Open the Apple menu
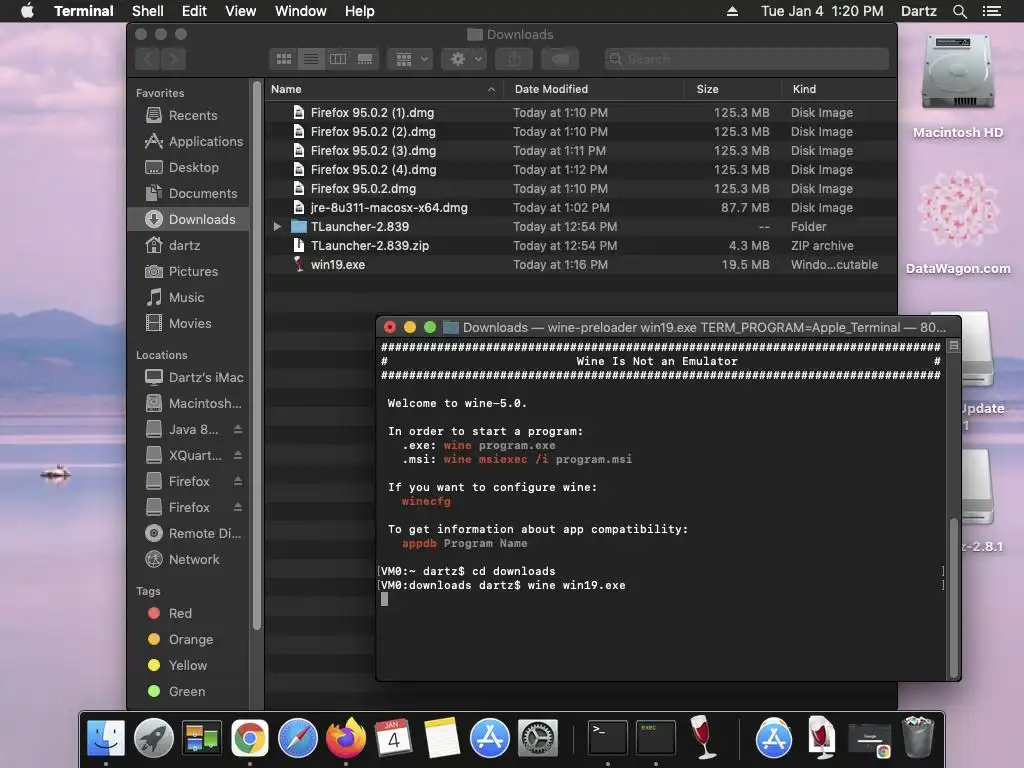Image resolution: width=1024 pixels, height=768 pixels. [x=27, y=11]
